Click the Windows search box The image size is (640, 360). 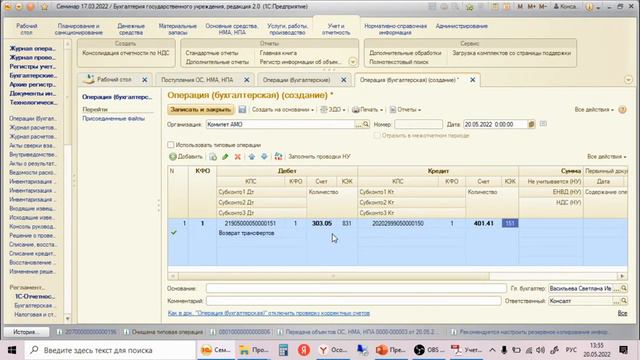point(110,350)
